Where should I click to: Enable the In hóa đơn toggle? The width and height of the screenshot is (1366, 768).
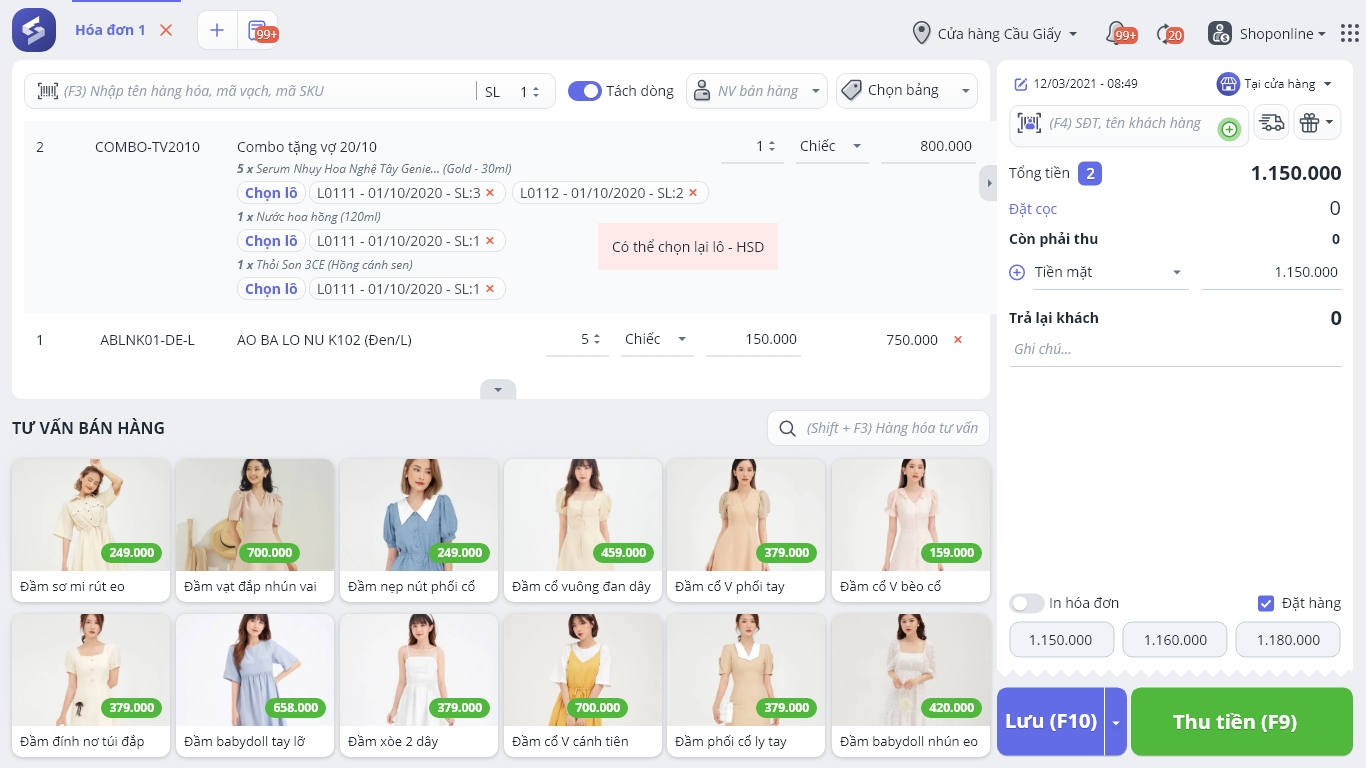click(1026, 603)
